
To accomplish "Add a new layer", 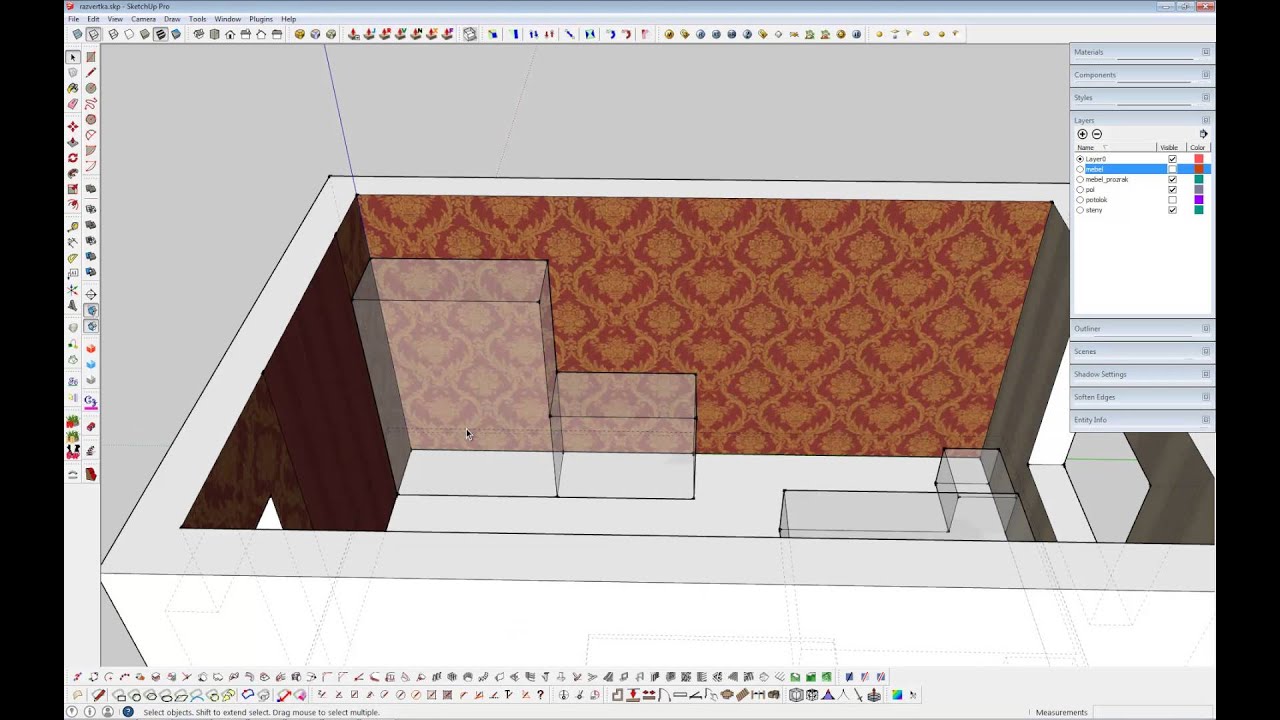I will 1082,134.
